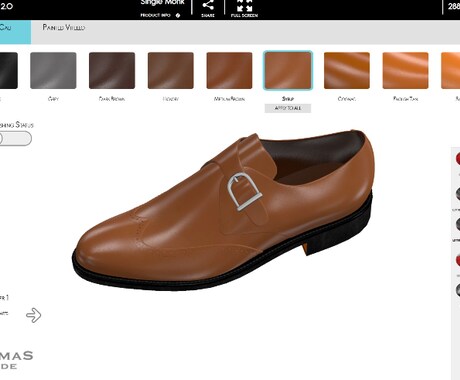This screenshot has width=460, height=380.
Task: Select the highlighted Syrup swatch
Action: coord(288,70)
